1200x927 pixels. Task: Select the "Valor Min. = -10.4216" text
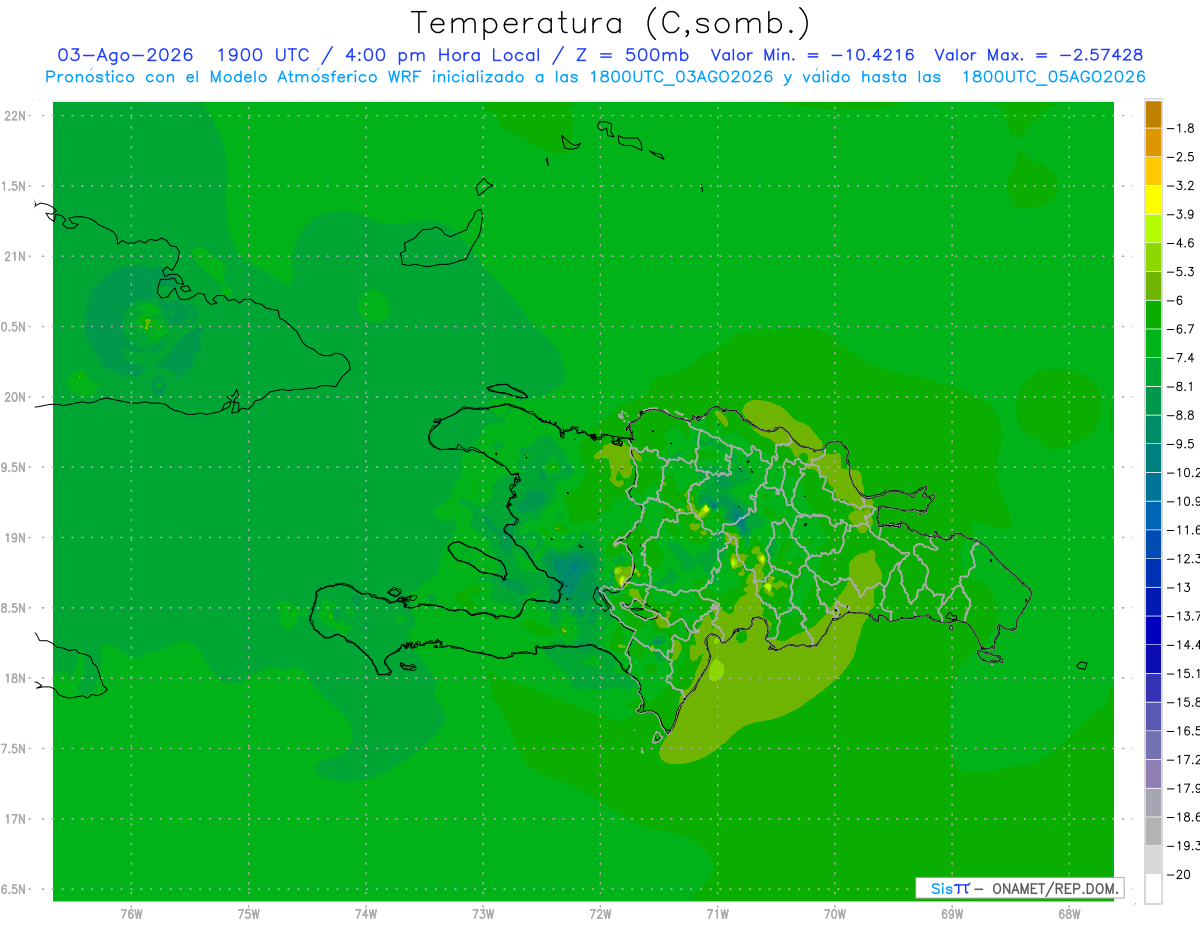(x=812, y=55)
